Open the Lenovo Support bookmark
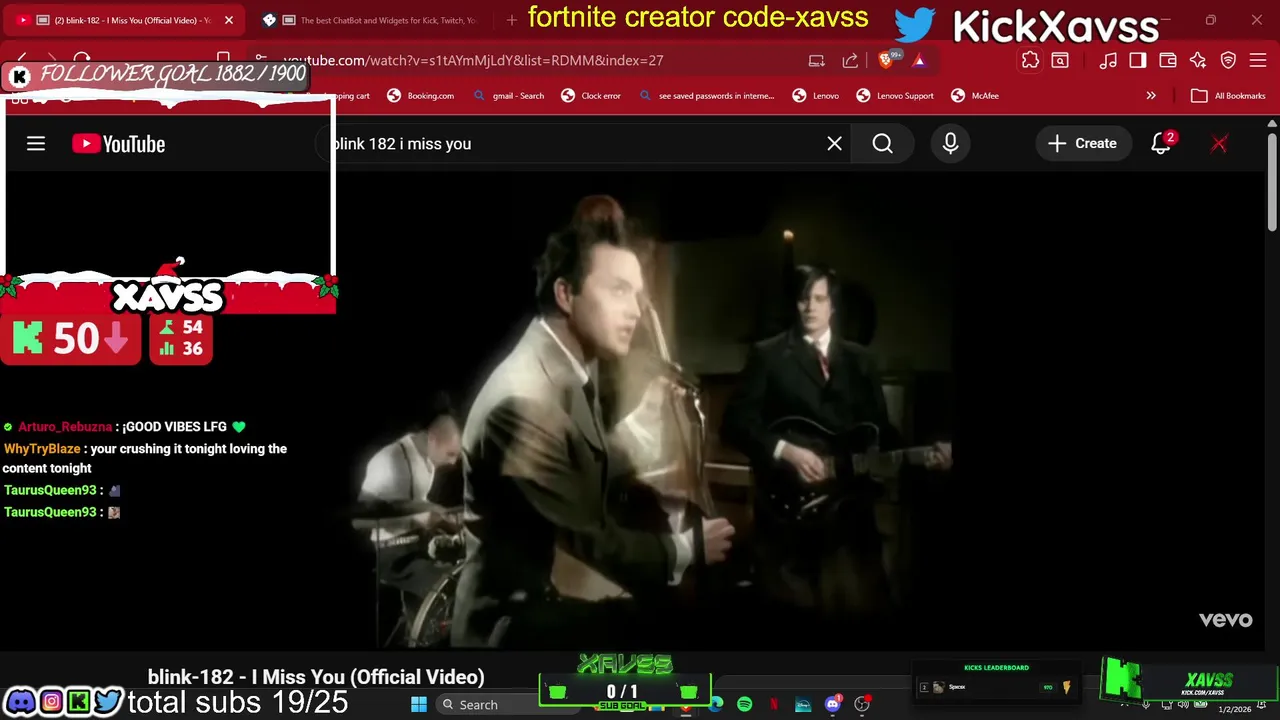The height and width of the screenshot is (720, 1280). tap(895, 96)
